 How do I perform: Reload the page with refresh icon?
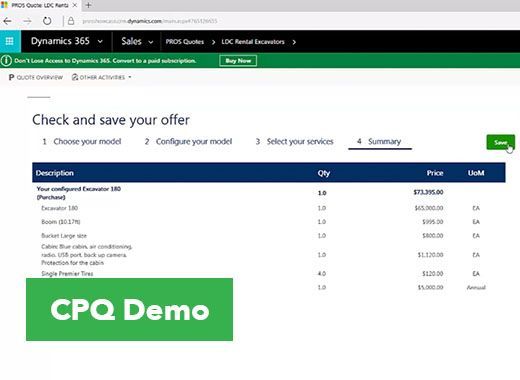[47, 21]
